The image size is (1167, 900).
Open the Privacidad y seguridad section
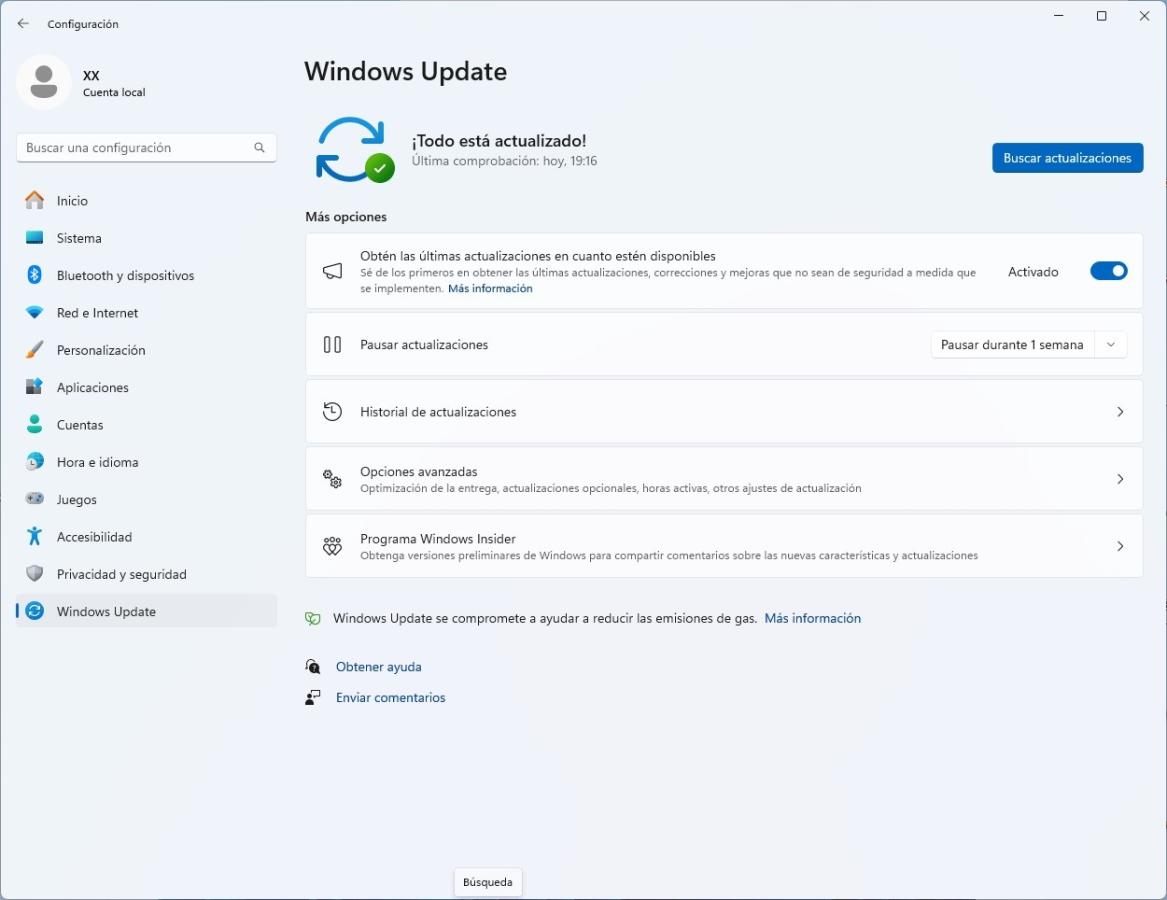(146, 573)
